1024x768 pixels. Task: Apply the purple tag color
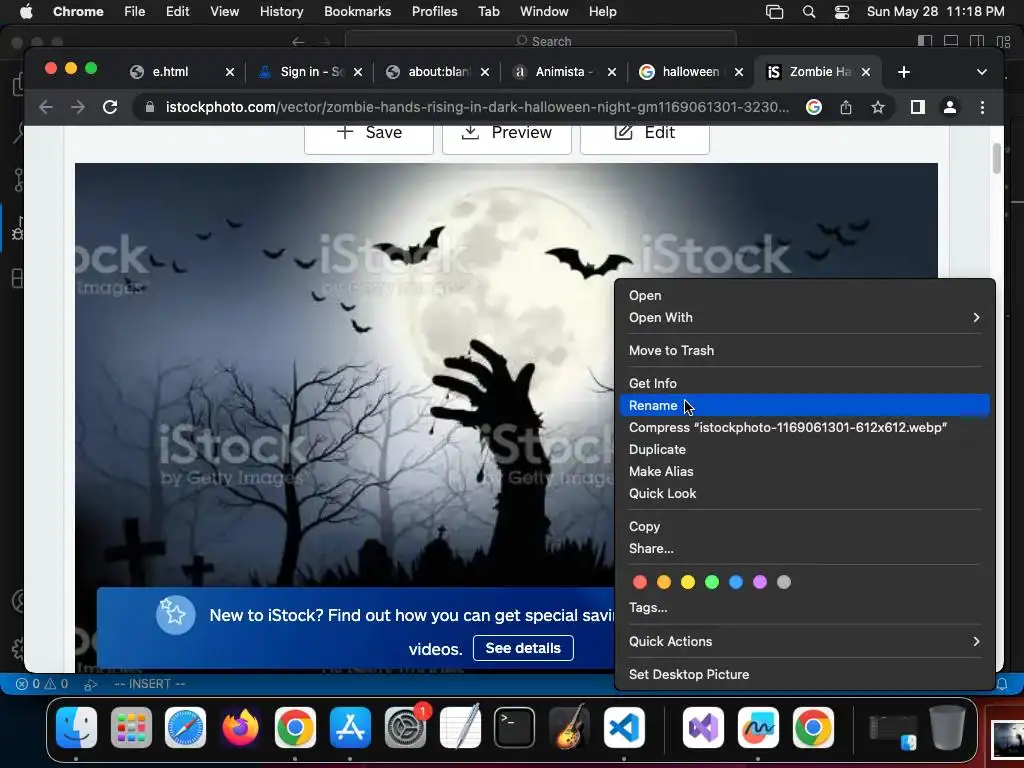click(x=760, y=582)
